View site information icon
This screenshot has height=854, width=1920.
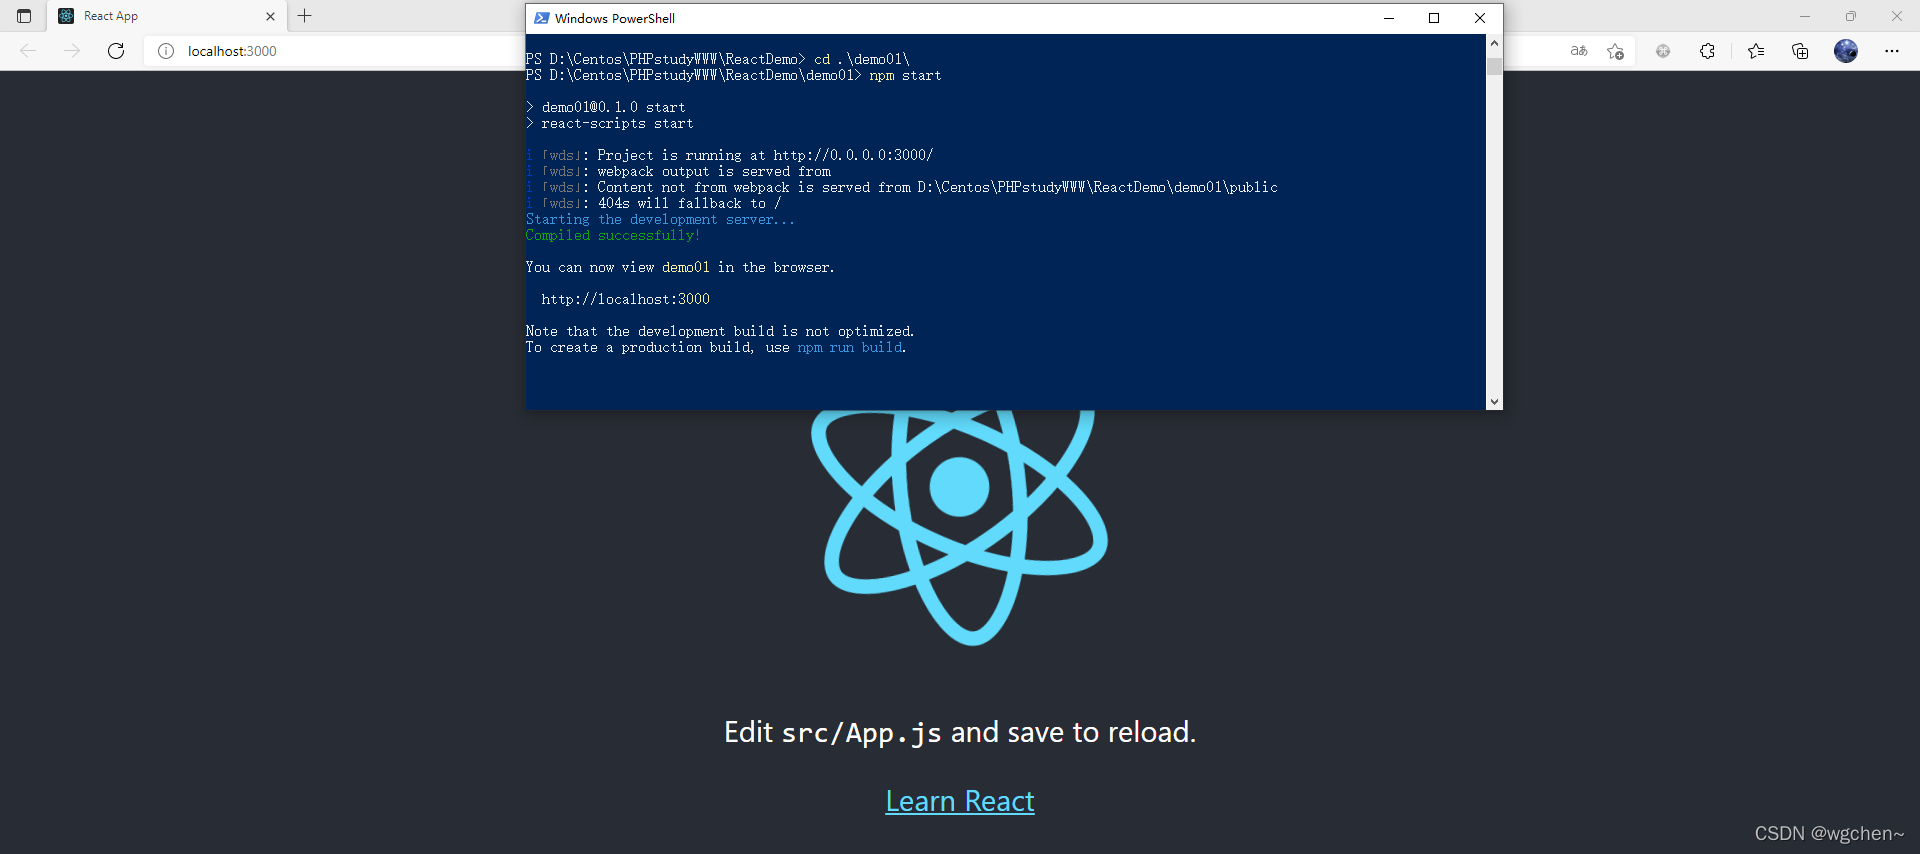tap(166, 51)
